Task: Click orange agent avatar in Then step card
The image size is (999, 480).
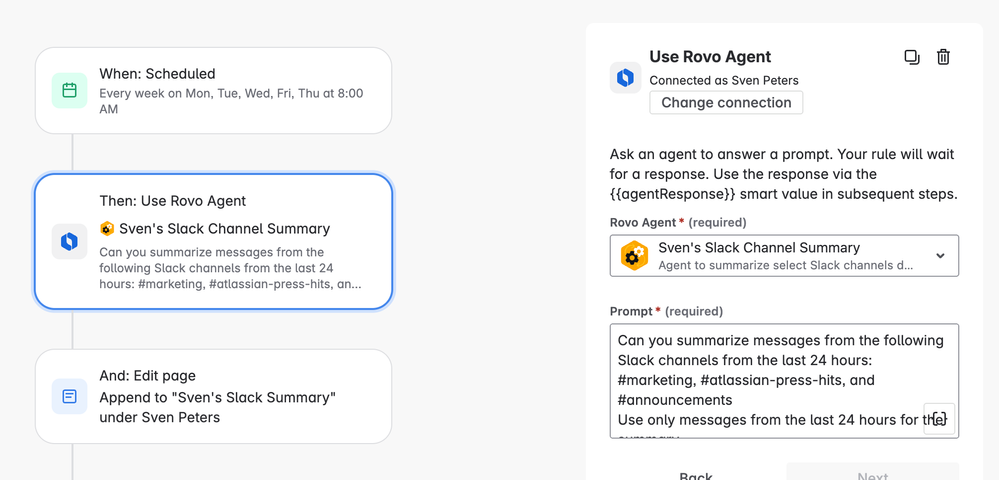Action: click(x=107, y=229)
